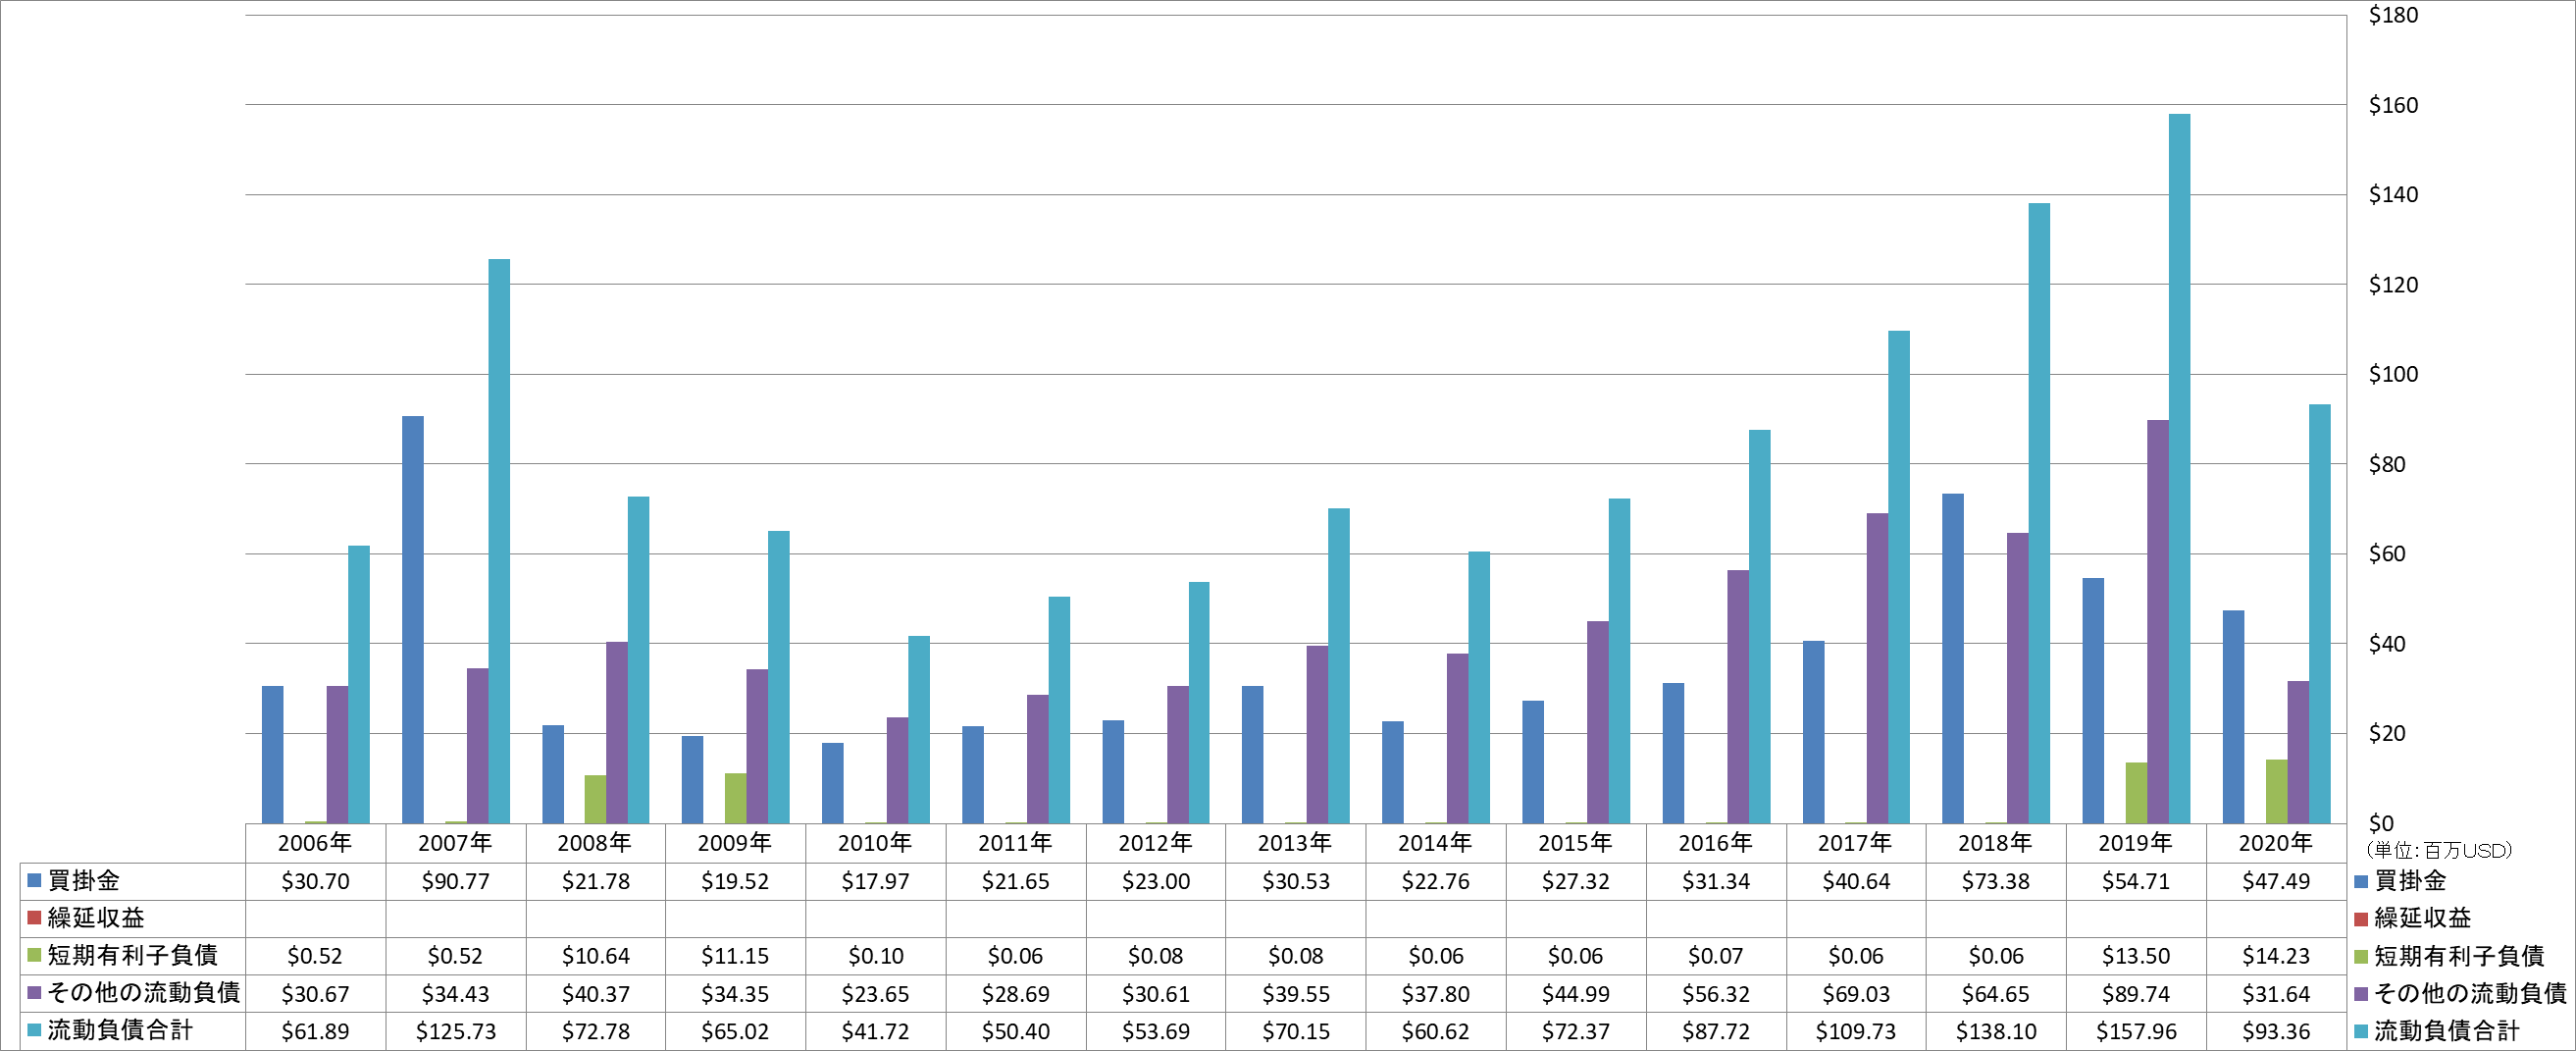2576x1051 pixels.
Task: Click the 繰延収益 label in the left legend
Action: click(96, 918)
